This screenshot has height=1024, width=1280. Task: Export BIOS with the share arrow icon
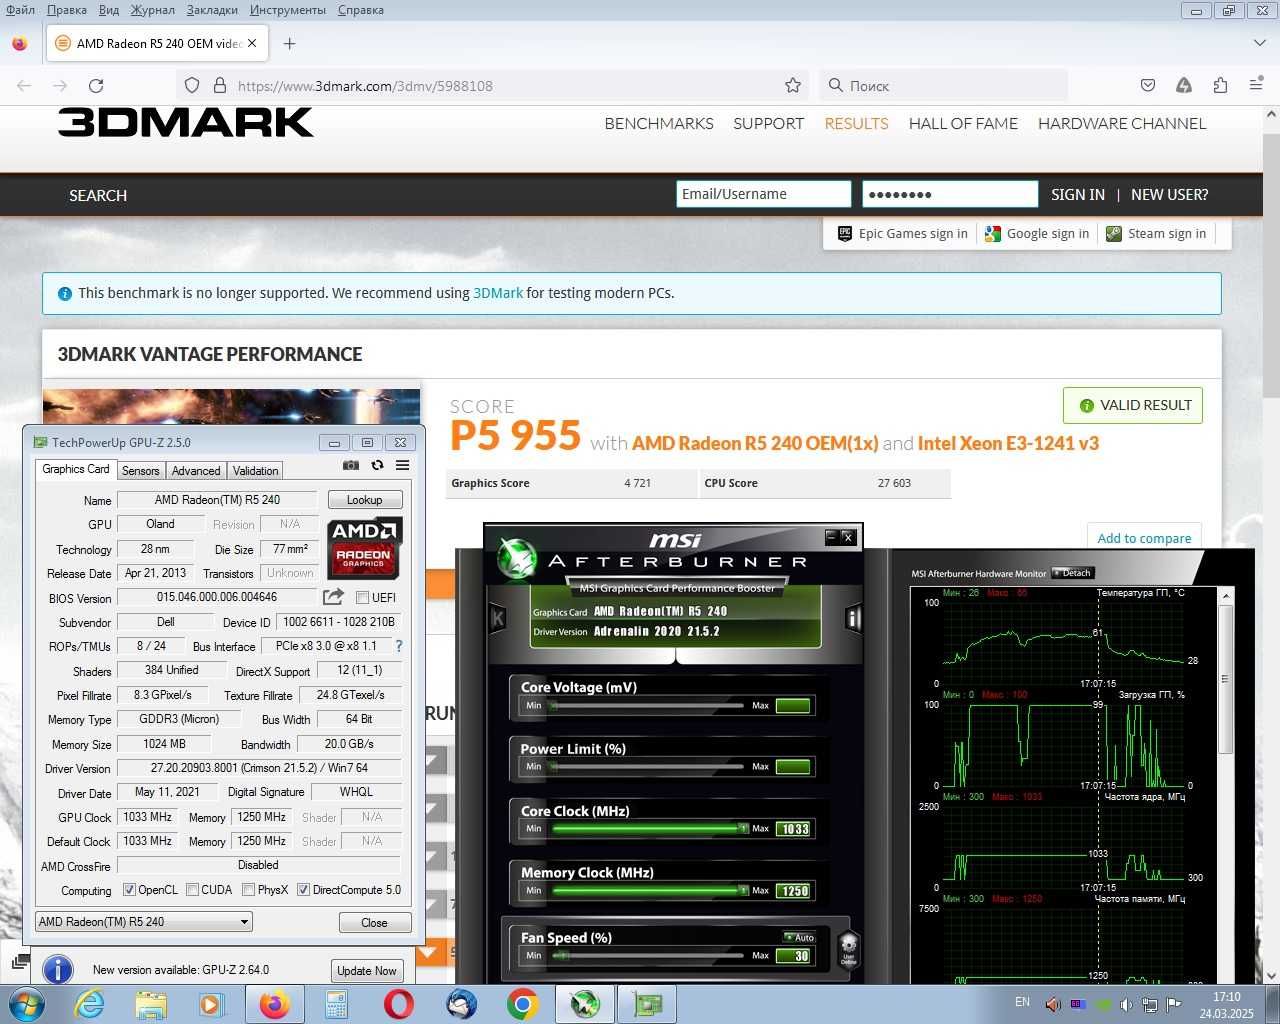click(x=333, y=597)
